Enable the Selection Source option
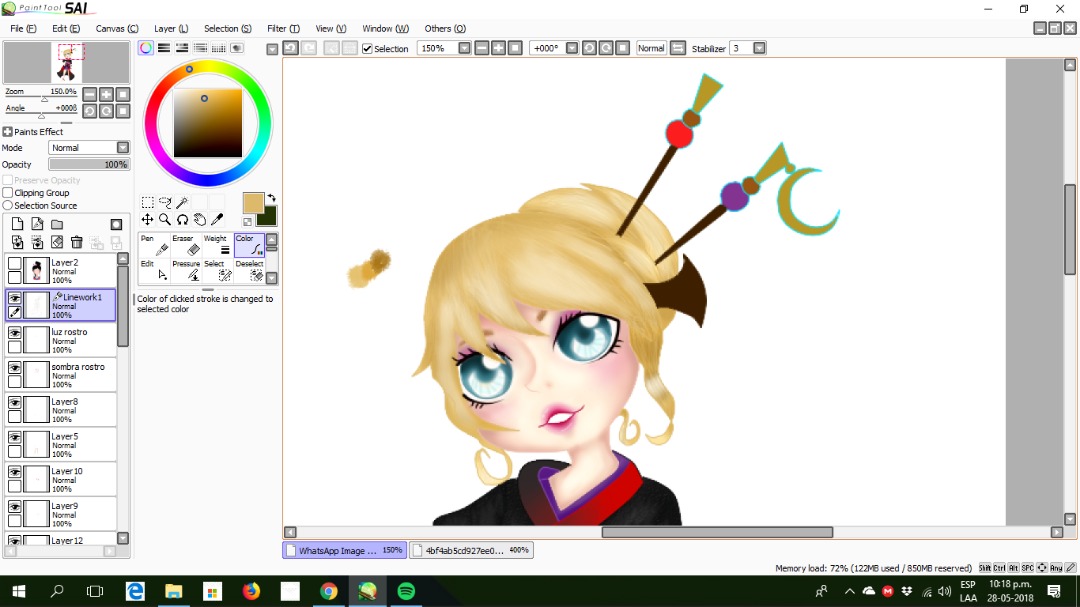Viewport: 1080px width, 607px height. click(x=8, y=205)
